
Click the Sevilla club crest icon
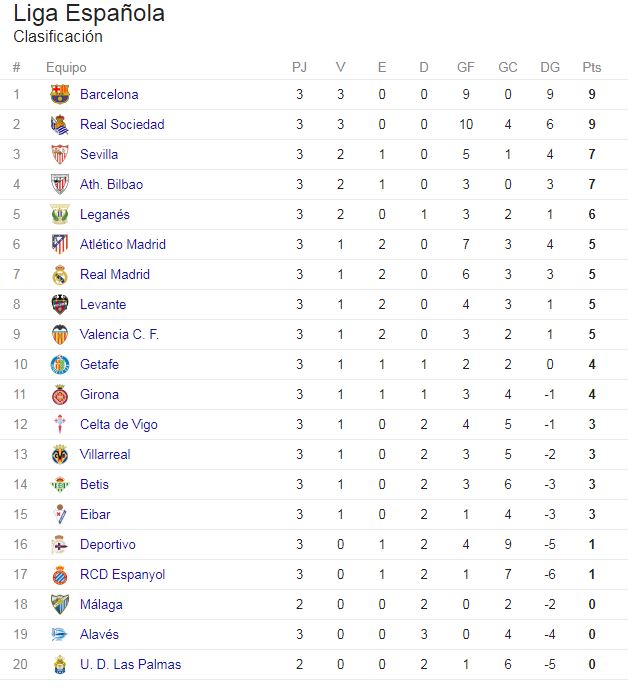tap(60, 155)
